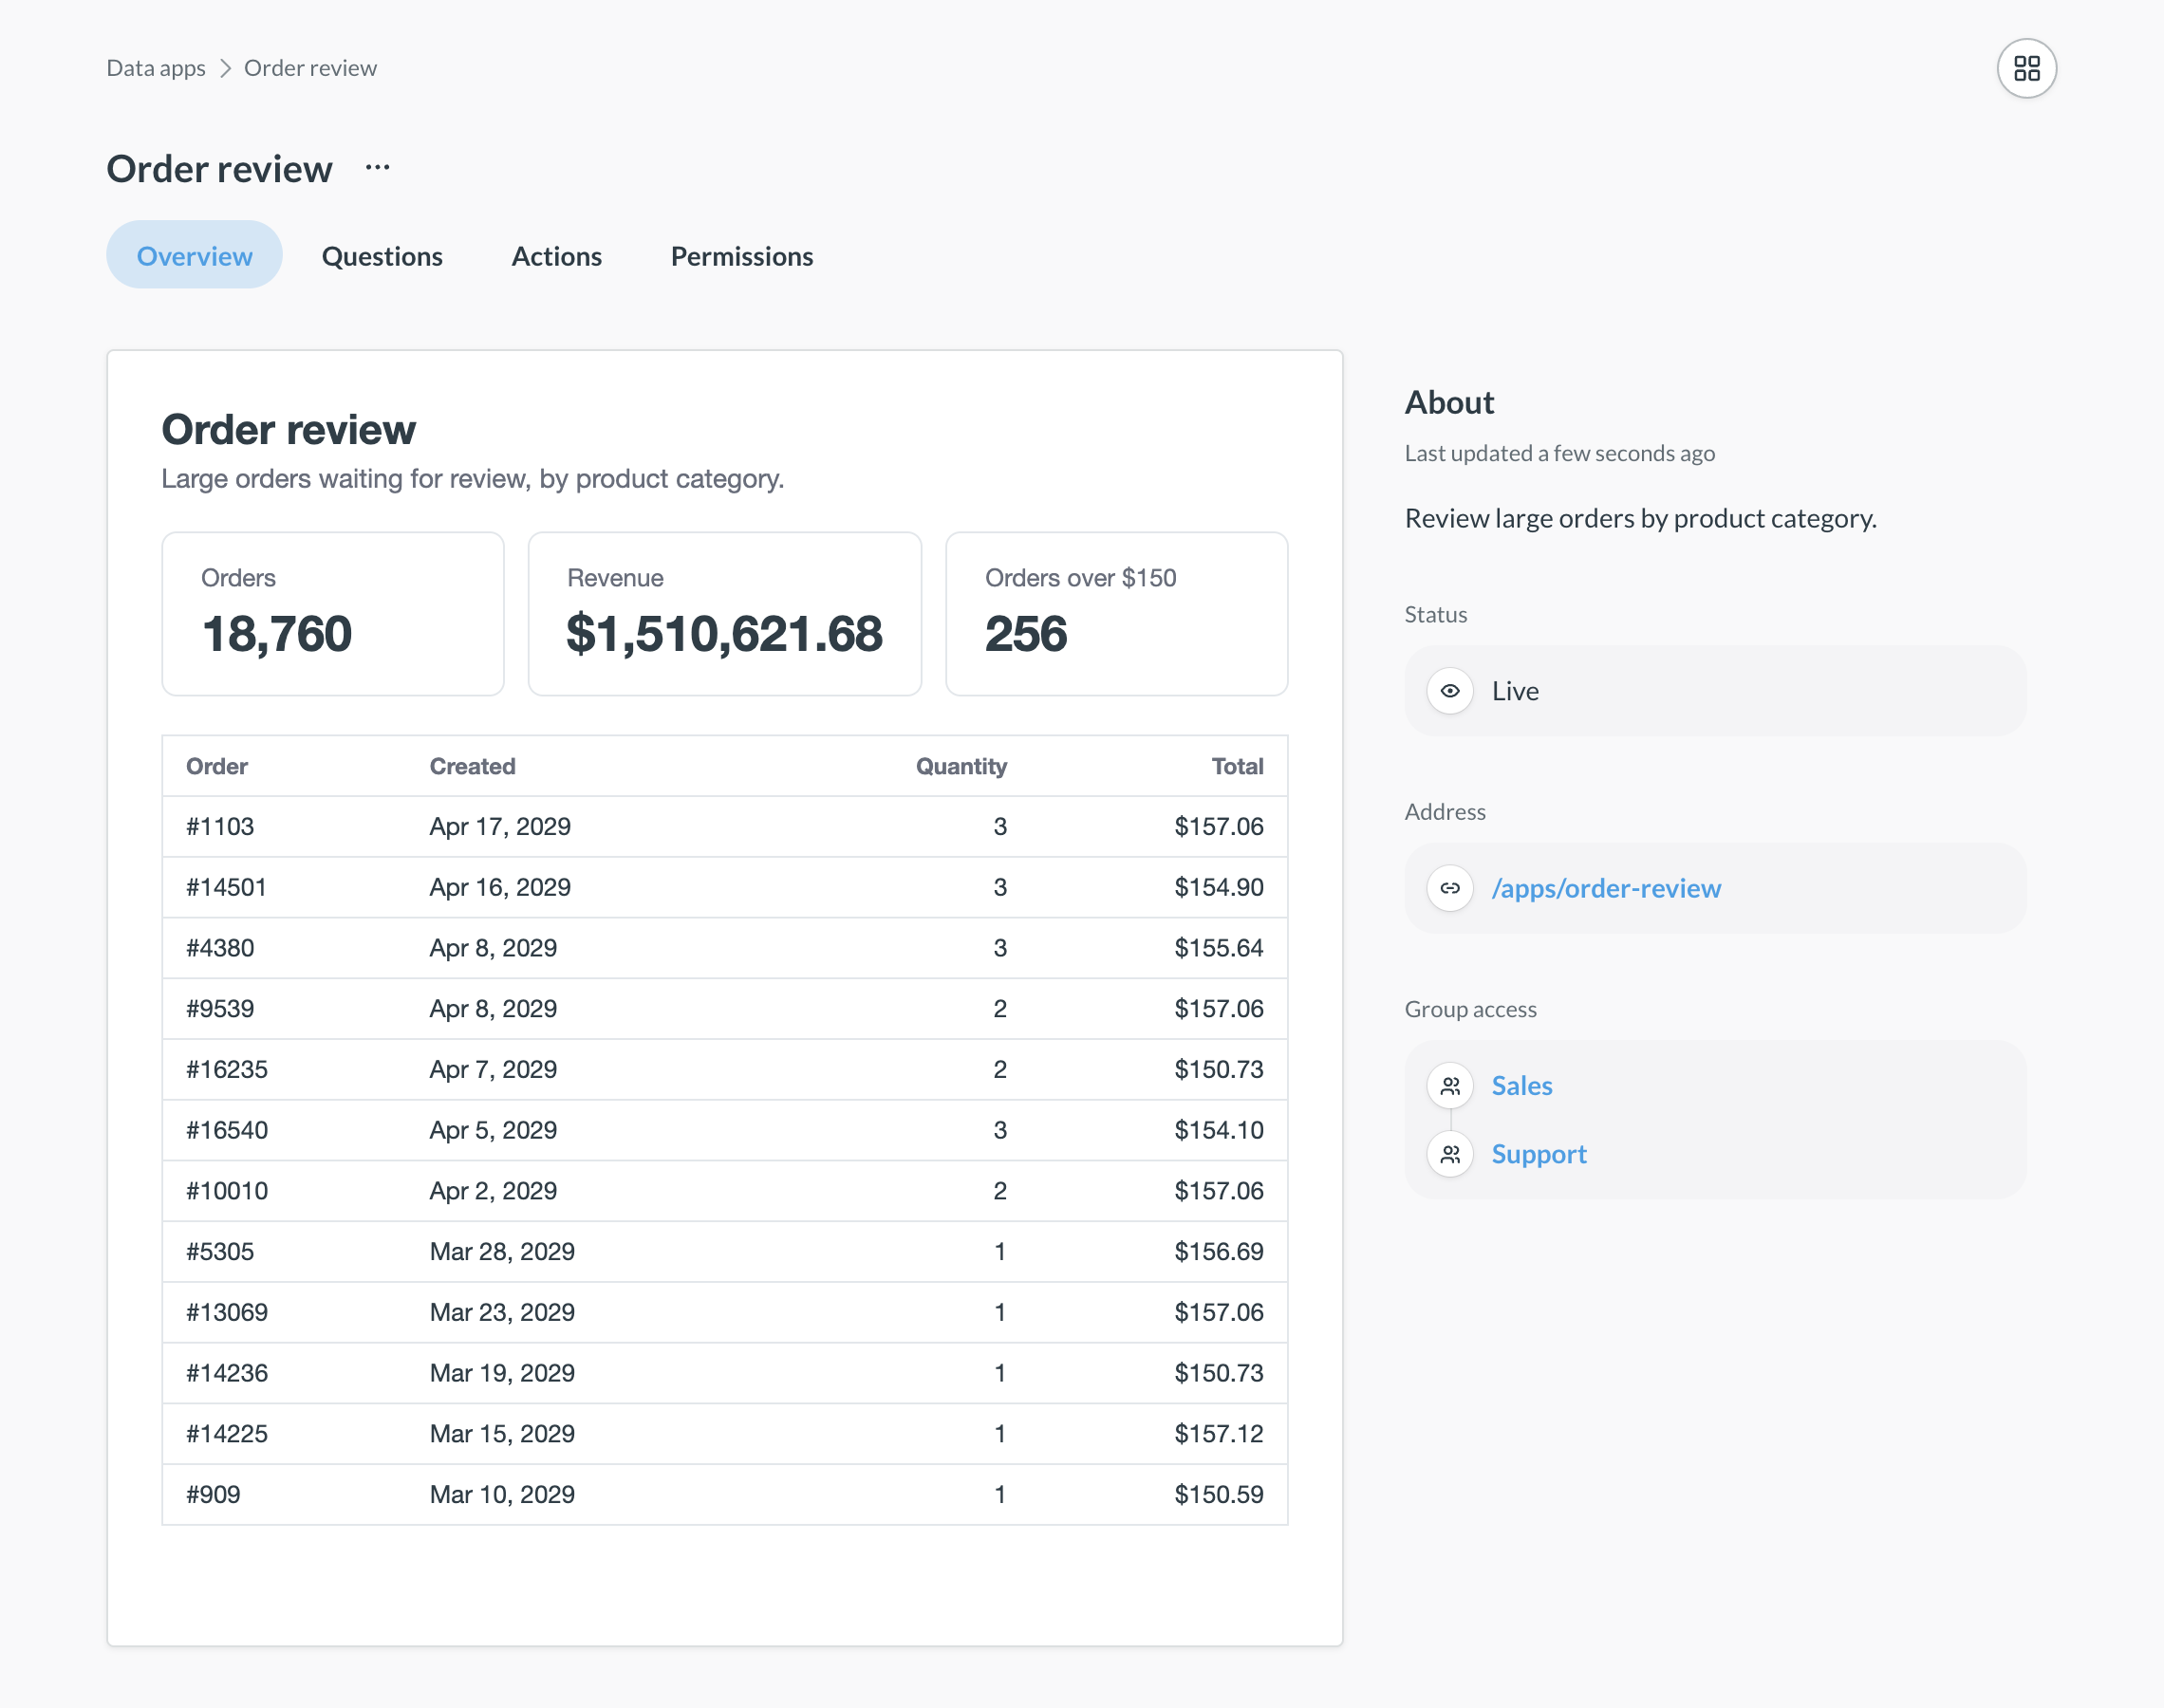Select order #909 row
Viewport: 2164px width, 1708px height.
tap(724, 1495)
